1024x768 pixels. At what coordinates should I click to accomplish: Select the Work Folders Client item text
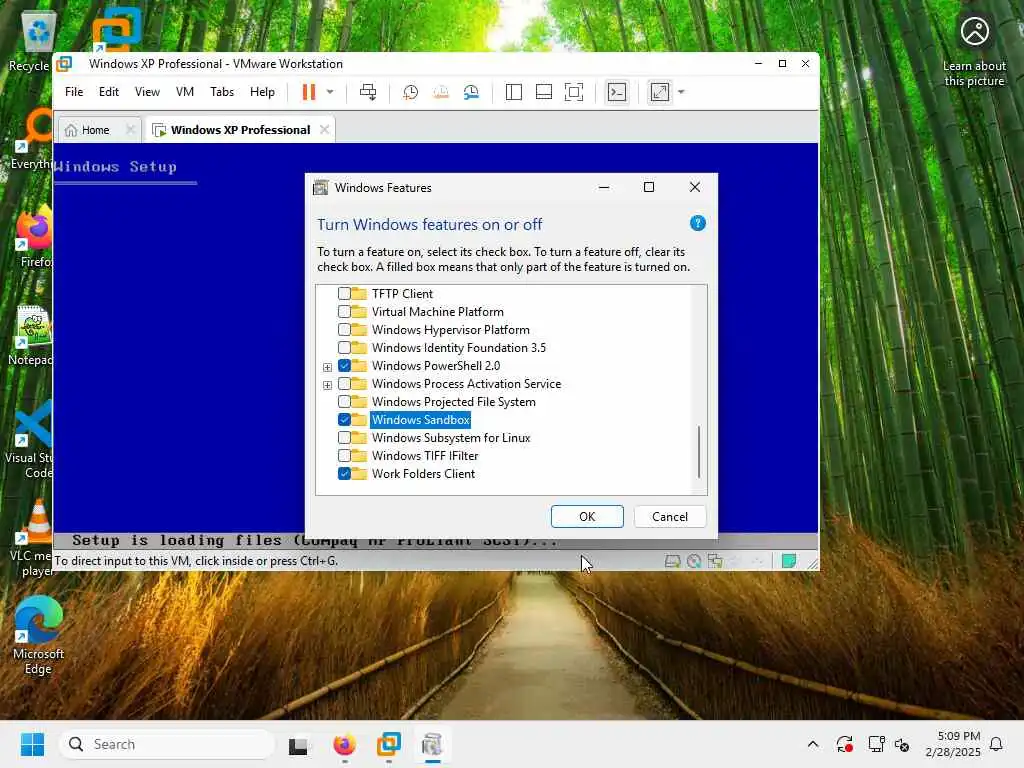(x=423, y=473)
